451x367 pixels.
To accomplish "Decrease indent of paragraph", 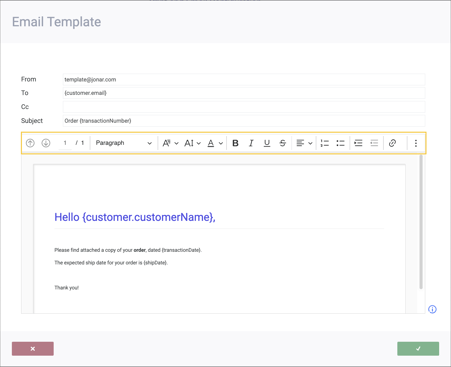I will (x=374, y=143).
